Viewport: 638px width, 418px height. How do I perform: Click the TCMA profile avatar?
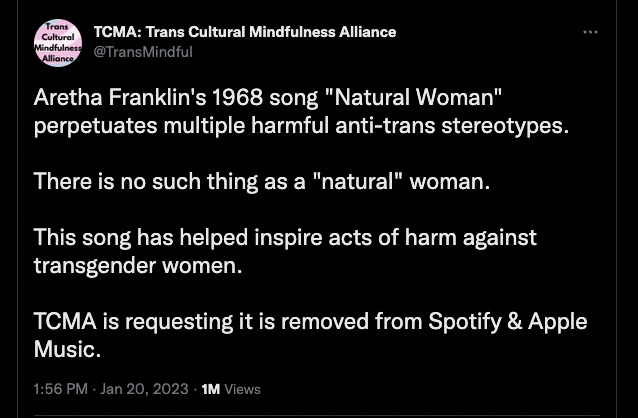click(x=58, y=43)
